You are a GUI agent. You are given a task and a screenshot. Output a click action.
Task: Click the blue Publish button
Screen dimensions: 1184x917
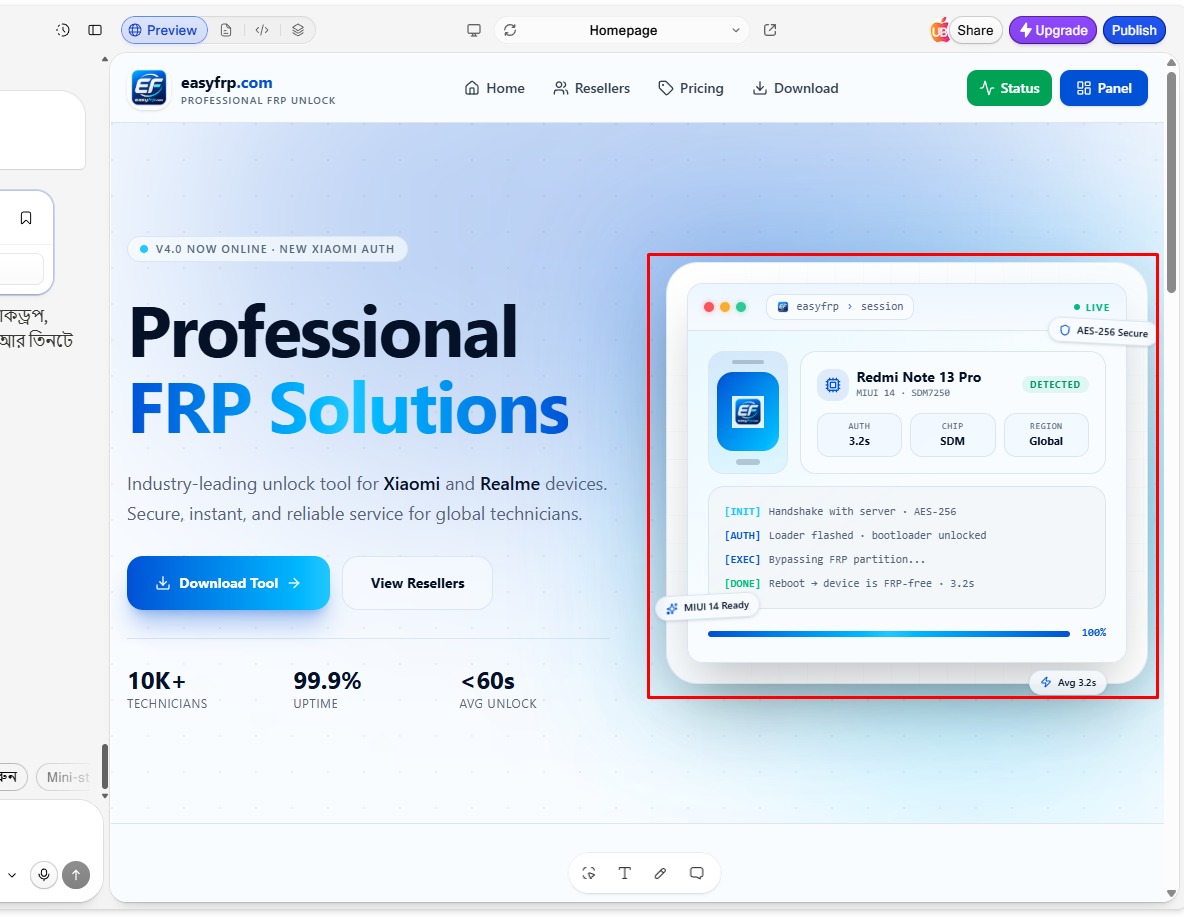tap(1134, 30)
